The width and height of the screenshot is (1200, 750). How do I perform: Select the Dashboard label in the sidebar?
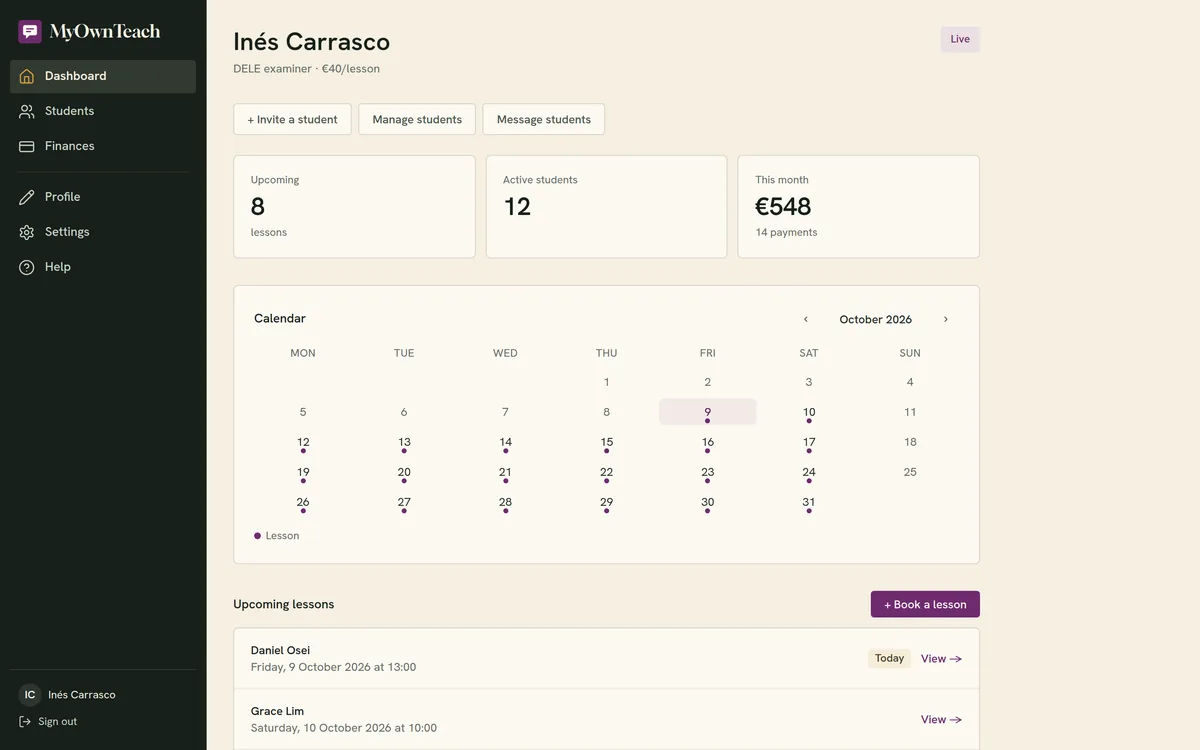tap(75, 76)
